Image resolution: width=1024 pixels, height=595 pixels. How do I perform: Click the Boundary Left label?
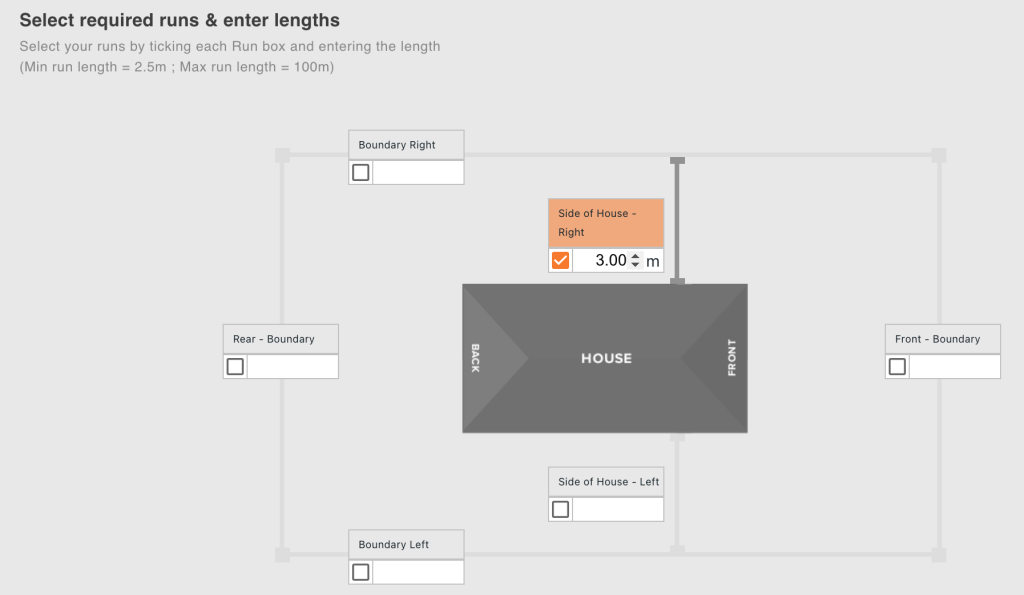[405, 544]
